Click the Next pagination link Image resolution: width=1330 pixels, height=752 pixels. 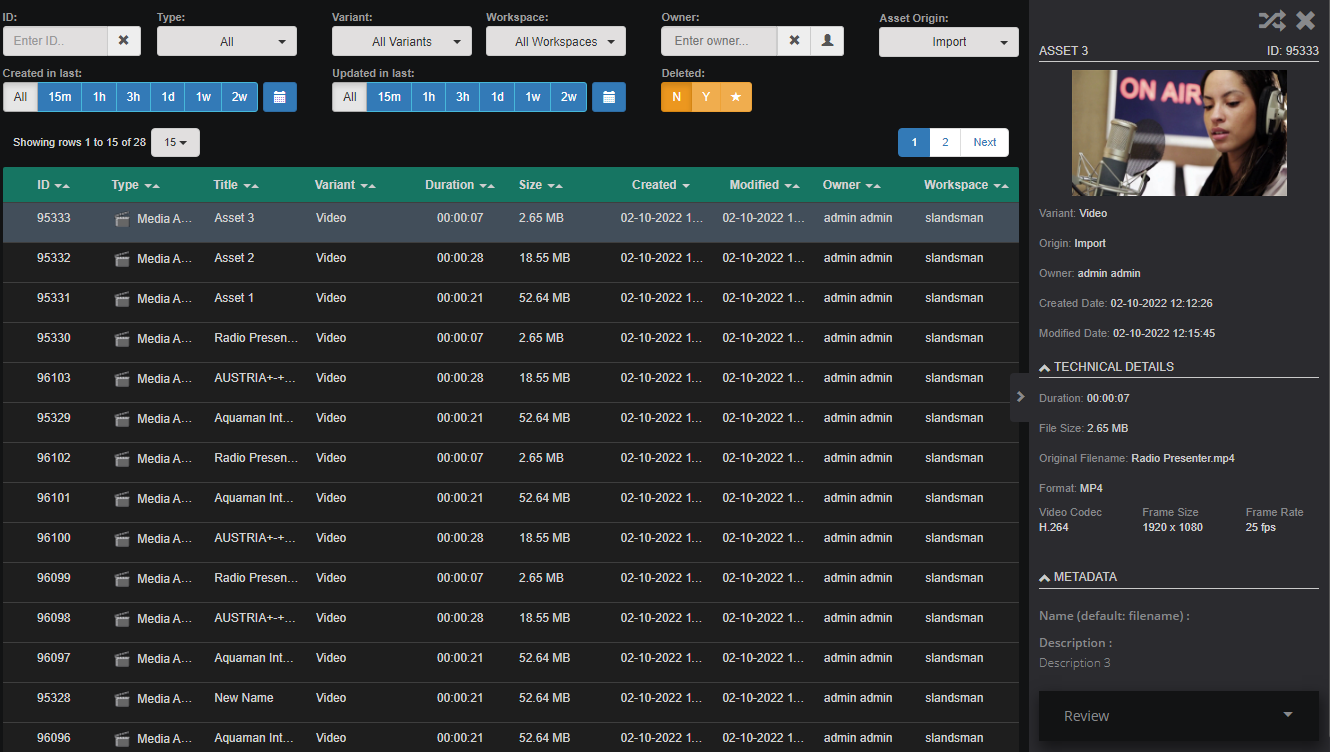pyautogui.click(x=984, y=142)
